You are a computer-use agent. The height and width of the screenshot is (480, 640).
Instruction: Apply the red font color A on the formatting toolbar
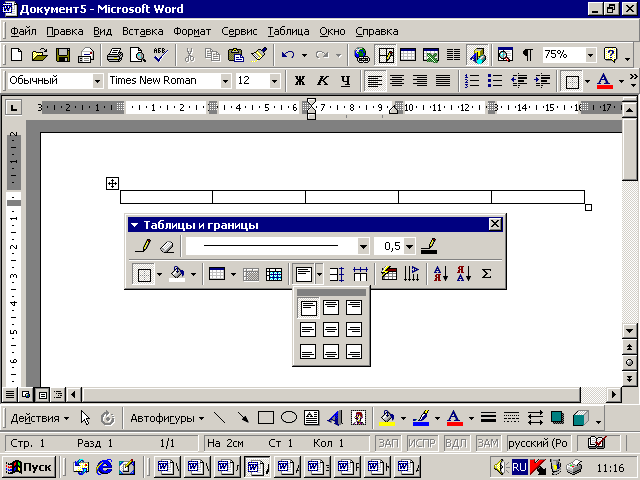604,81
